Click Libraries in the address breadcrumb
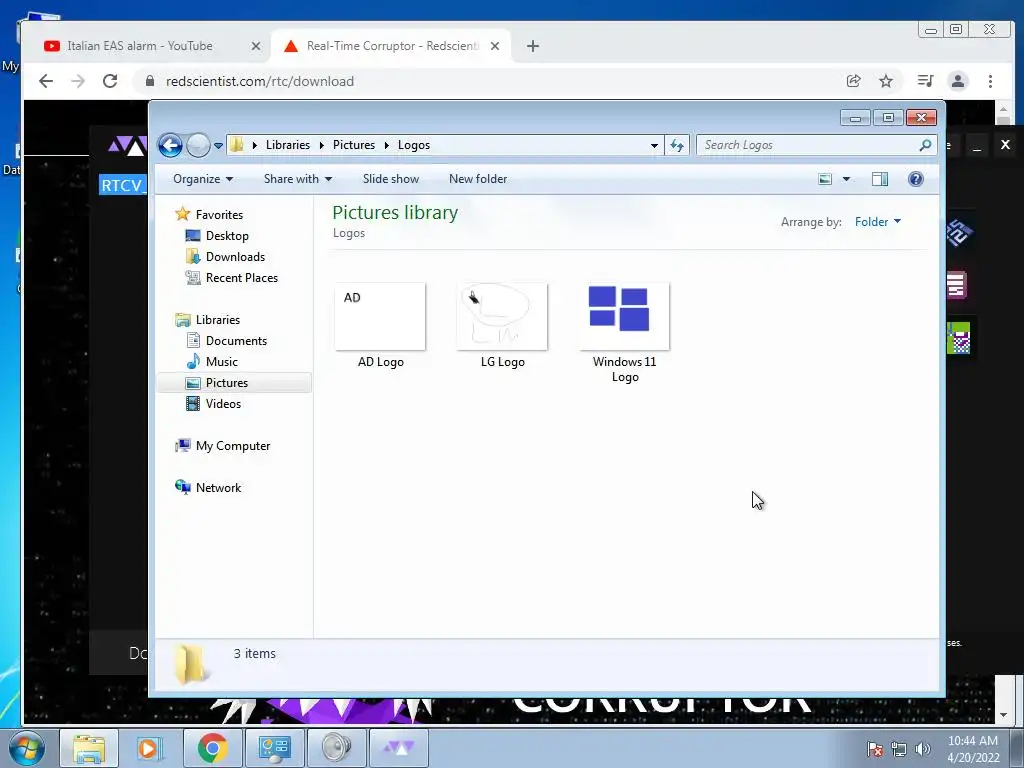The image size is (1024, 768). [x=287, y=145]
